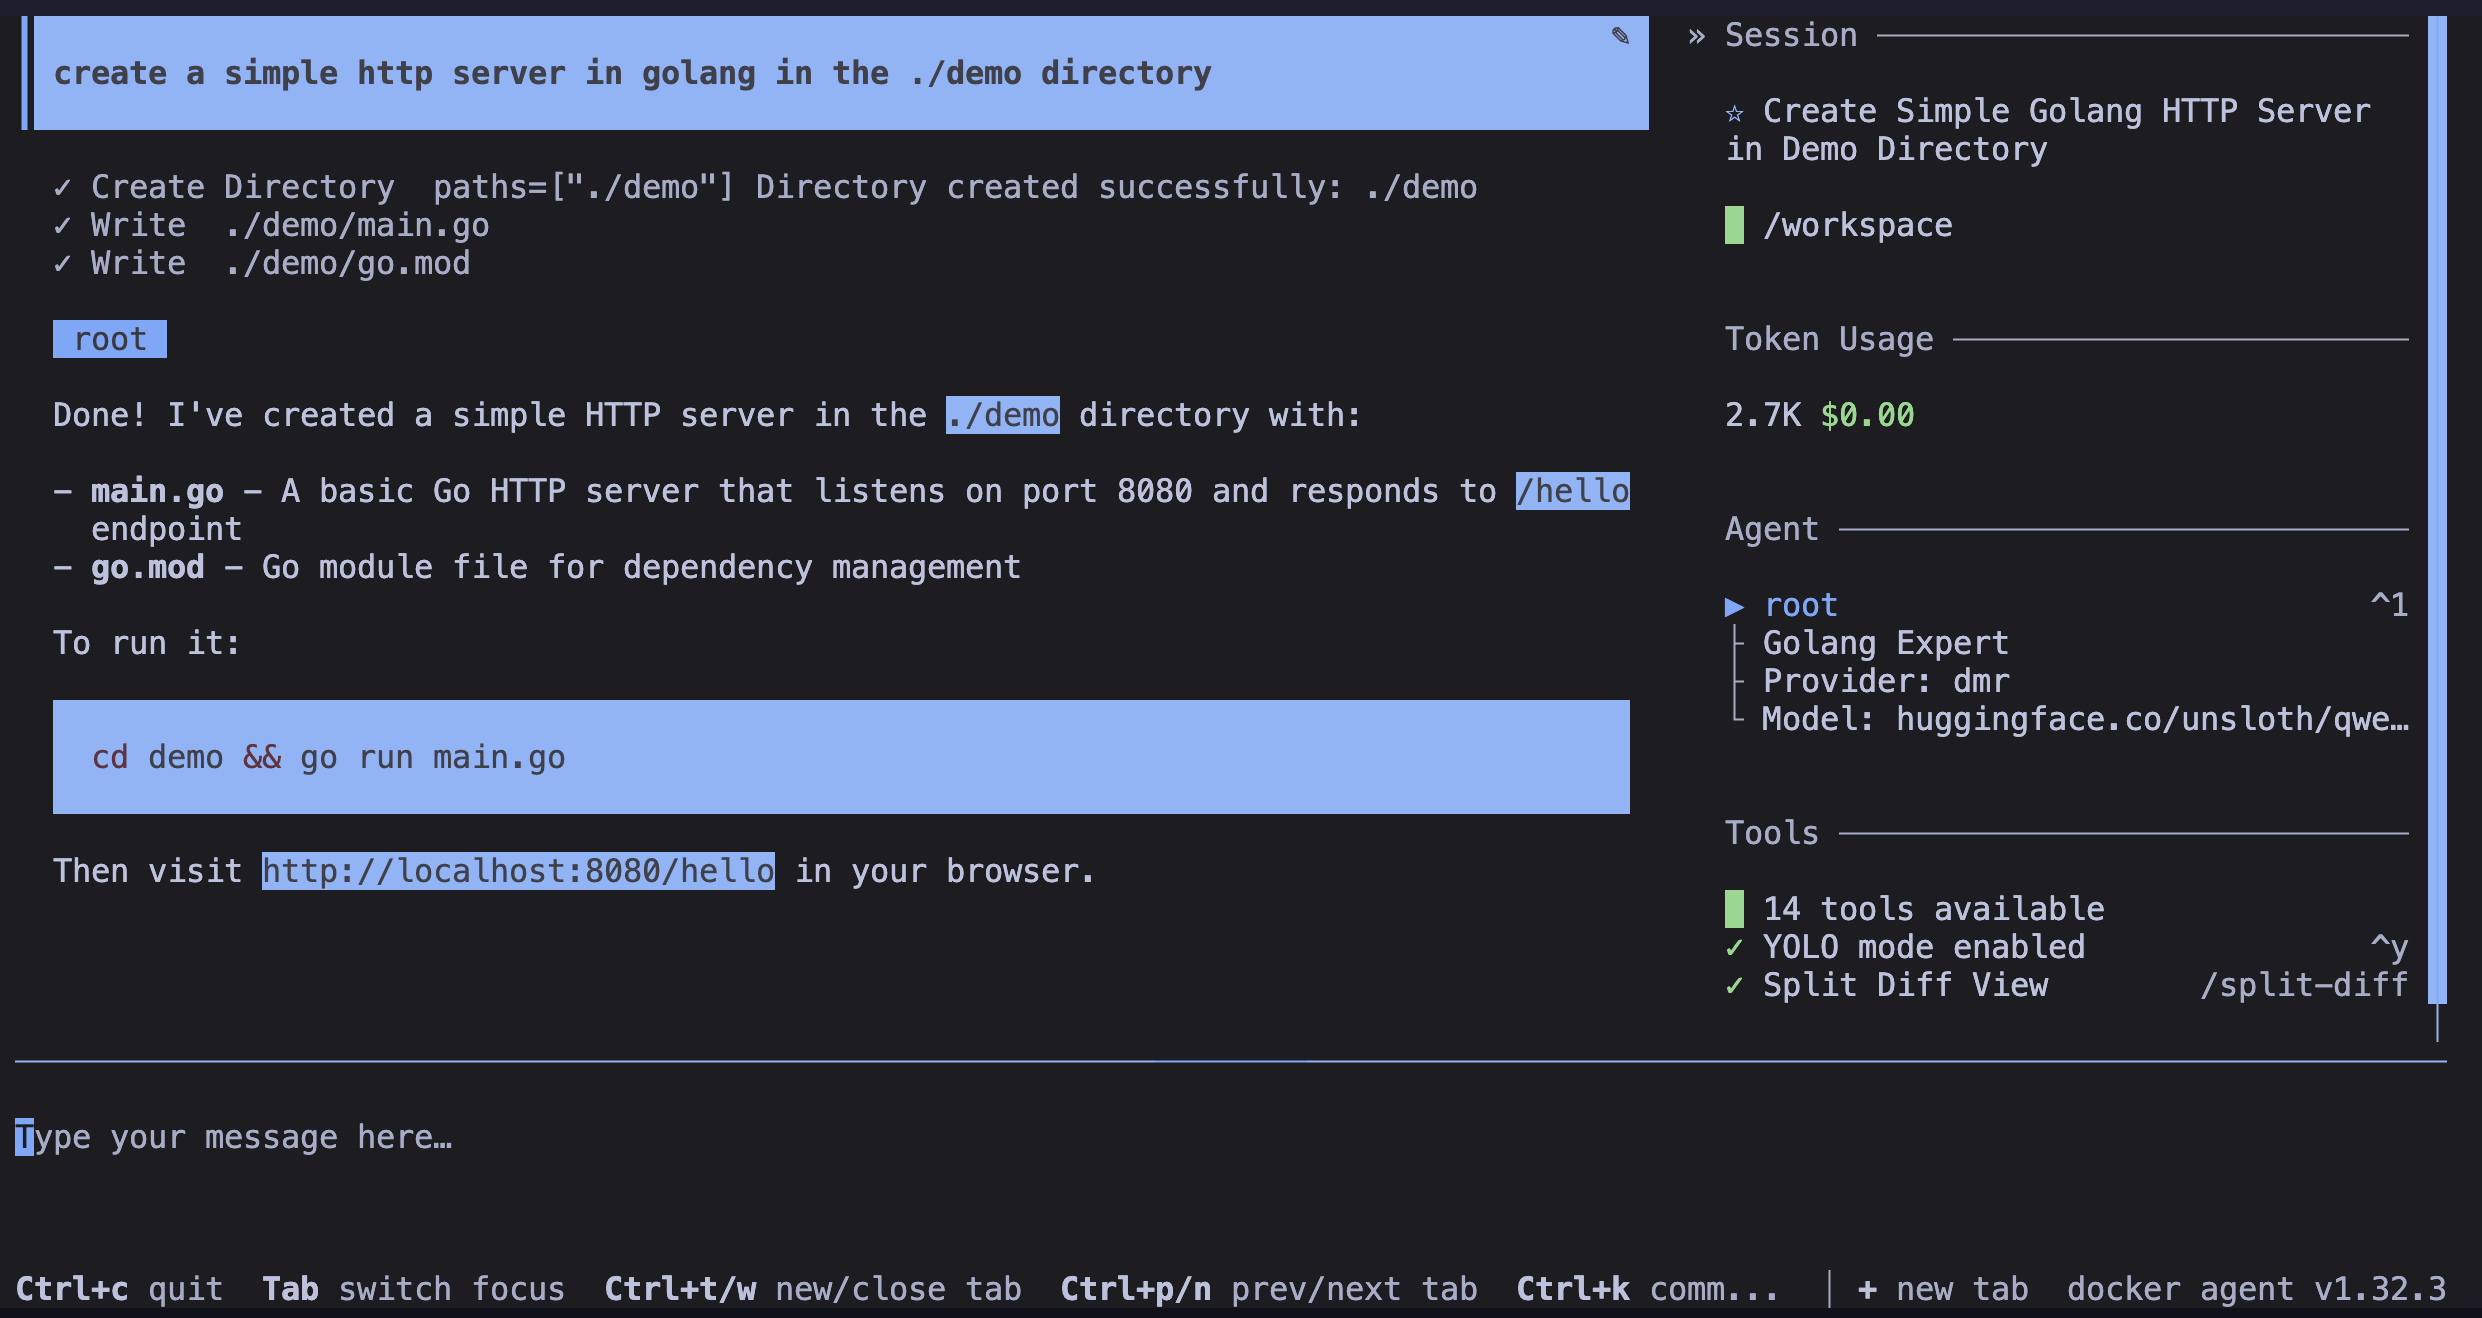Viewport: 2482px width, 1318px height.
Task: Click the green block before /workspace
Action: [x=1734, y=225]
